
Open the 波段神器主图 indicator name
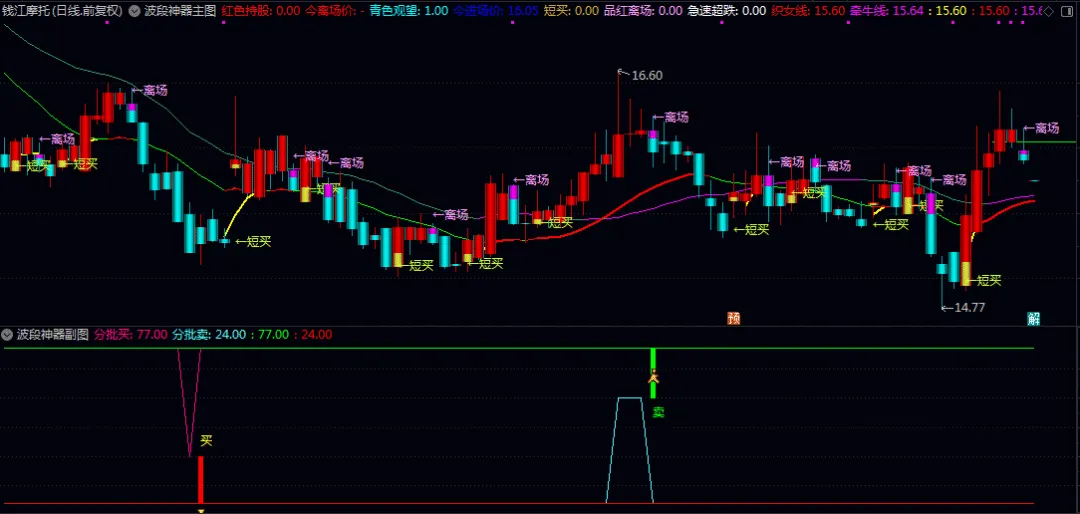point(178,11)
